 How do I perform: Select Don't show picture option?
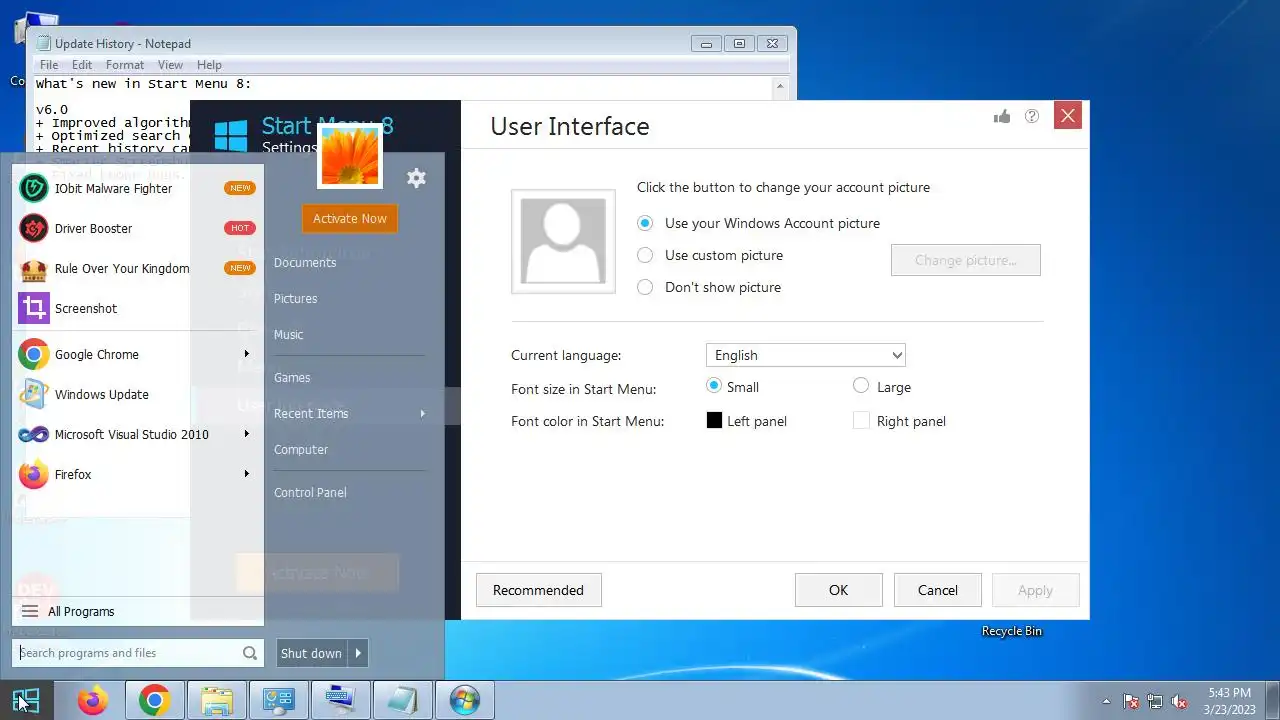click(x=645, y=287)
